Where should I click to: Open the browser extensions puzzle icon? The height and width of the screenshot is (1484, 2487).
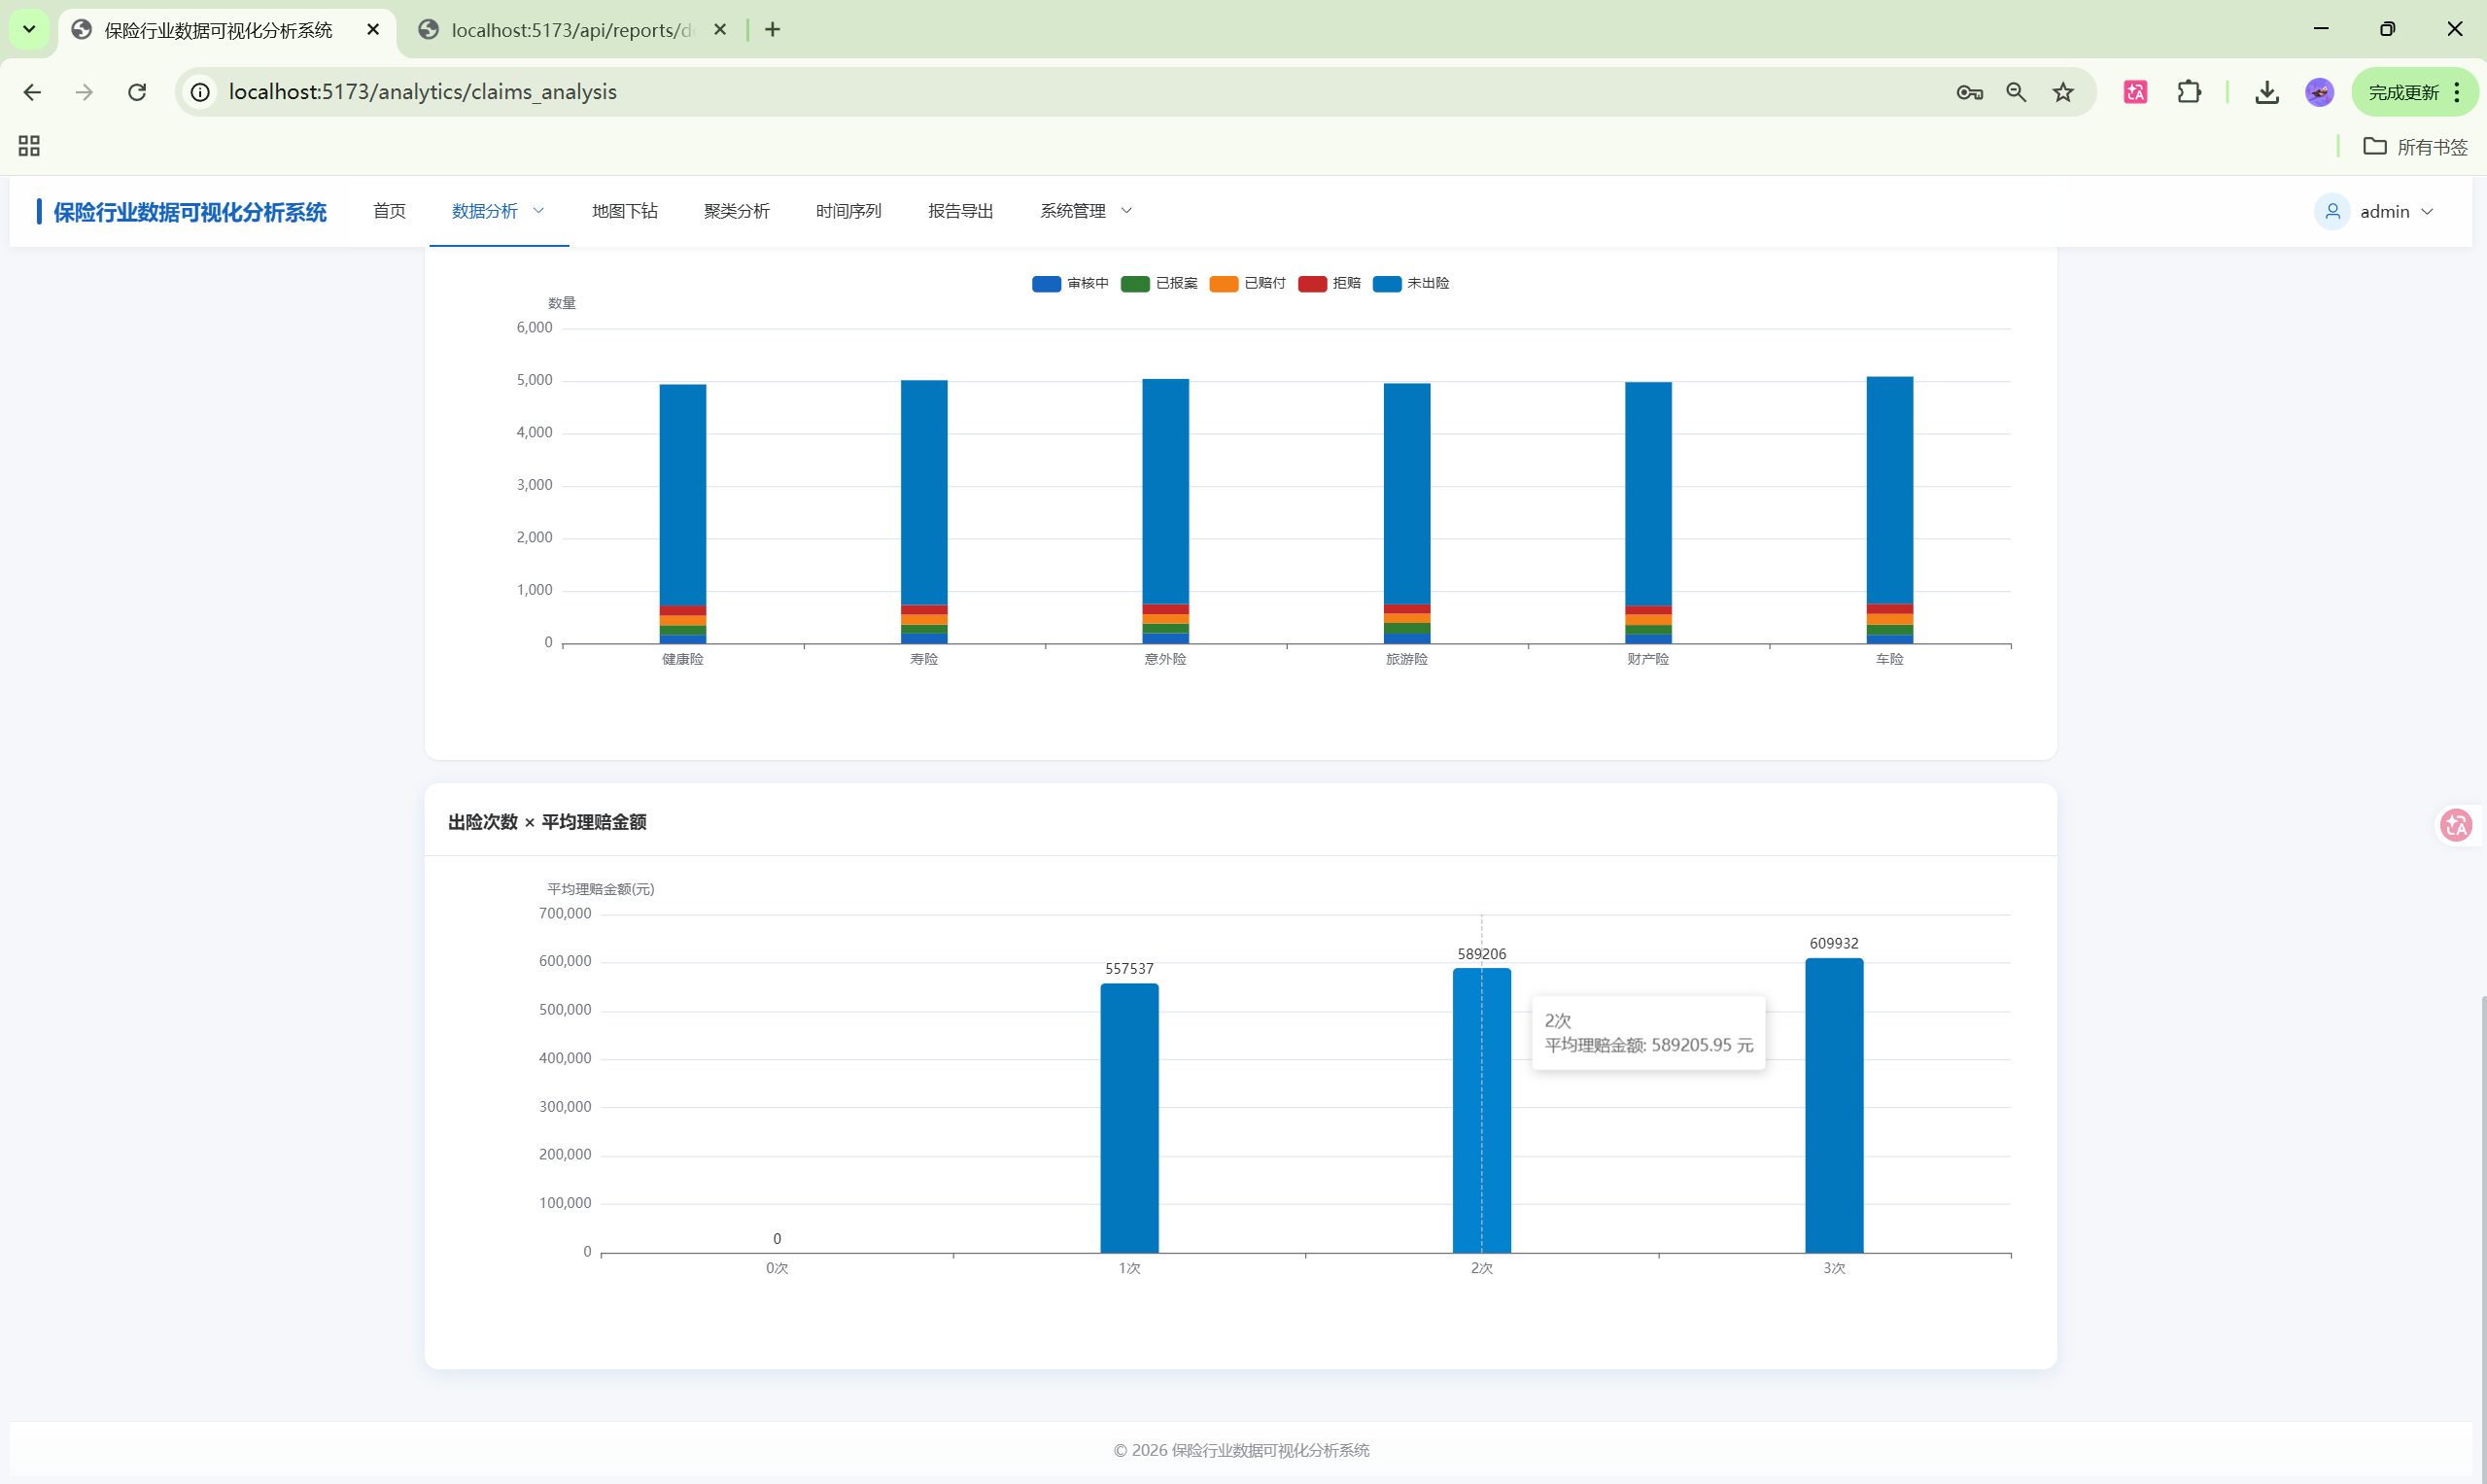pos(2188,92)
